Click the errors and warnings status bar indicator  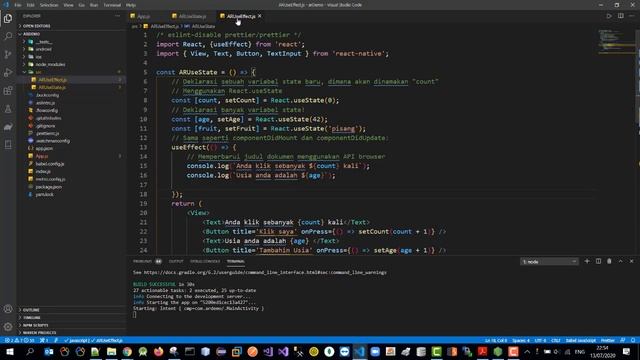pyautogui.click(x=19, y=340)
